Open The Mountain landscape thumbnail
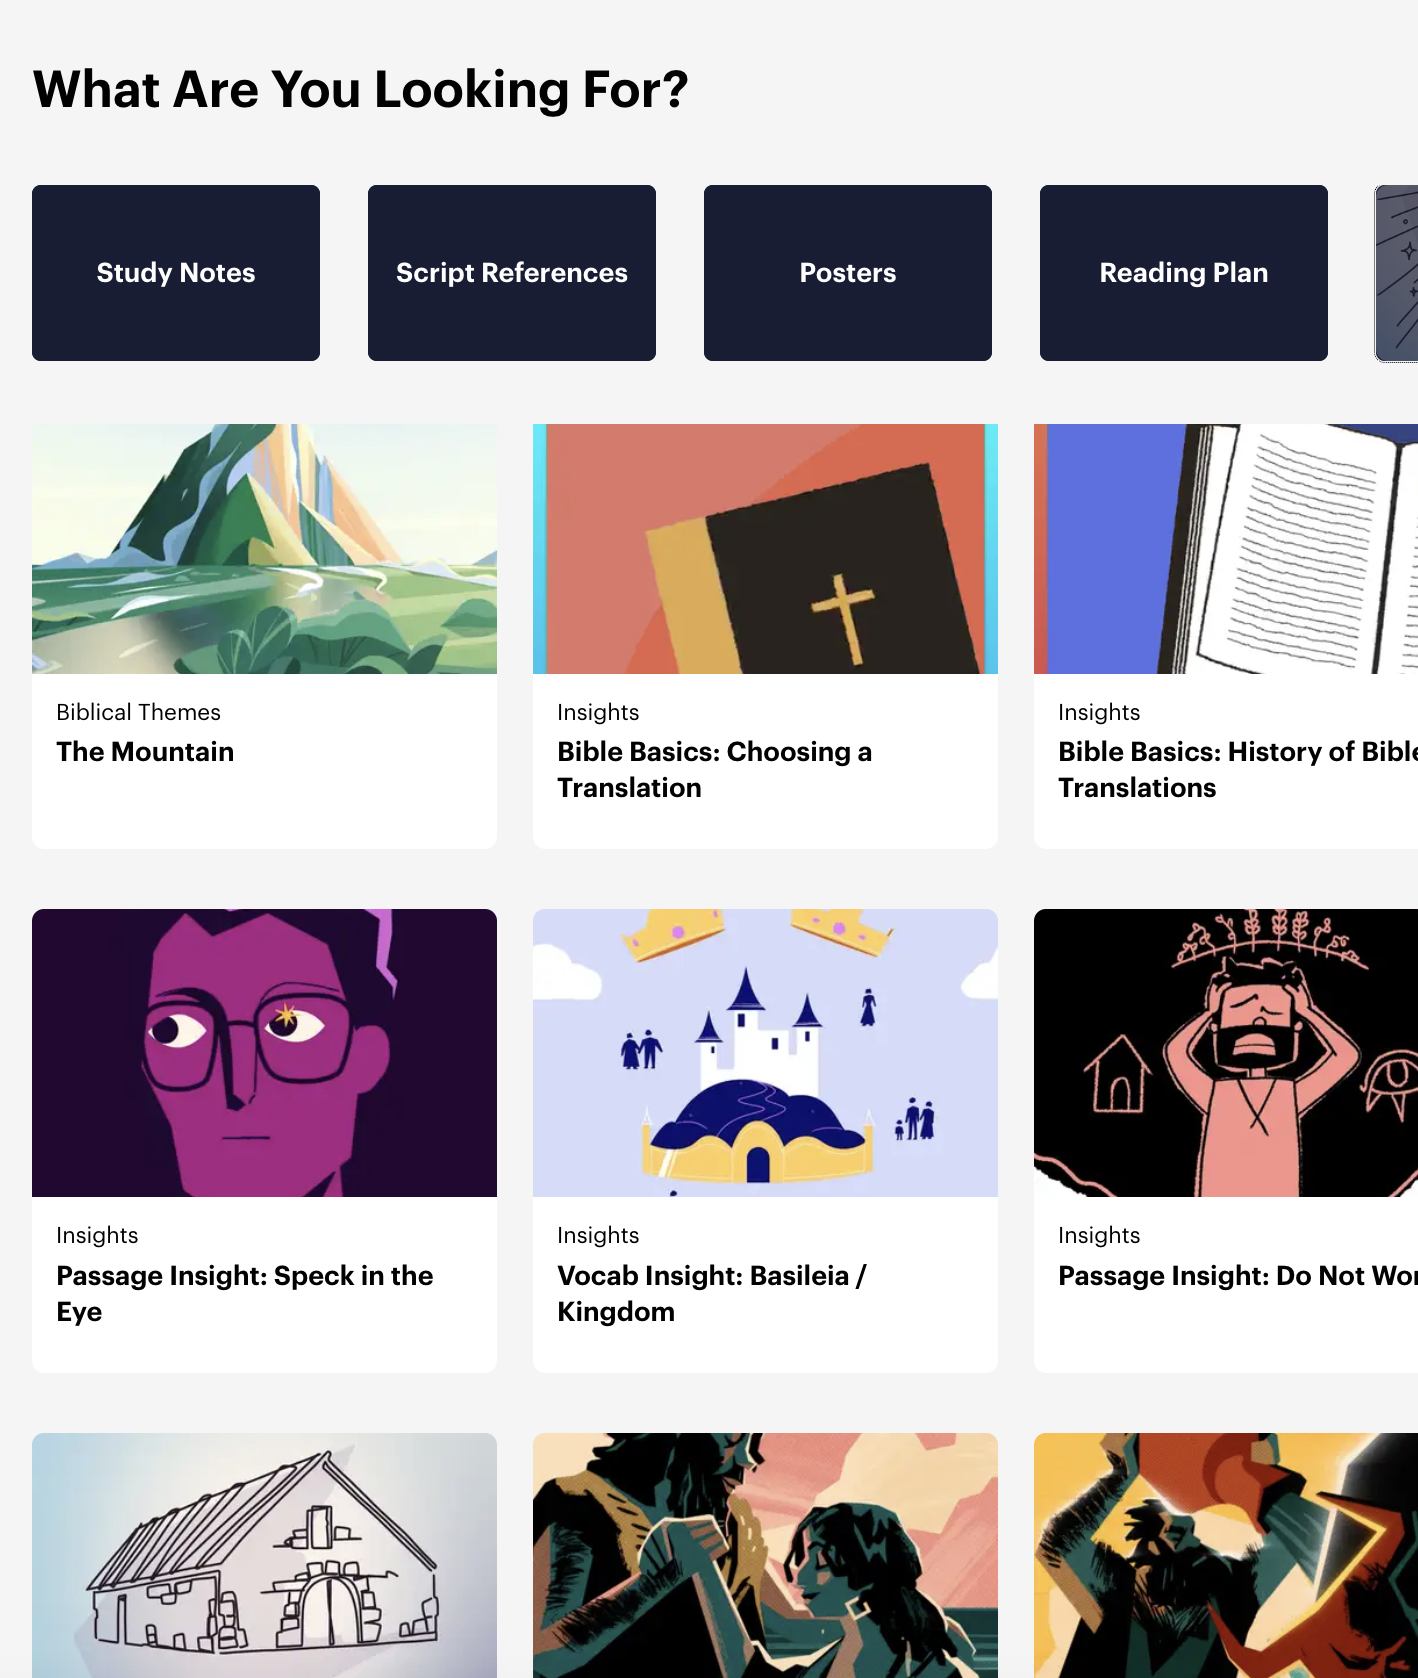The width and height of the screenshot is (1418, 1678). tap(264, 549)
